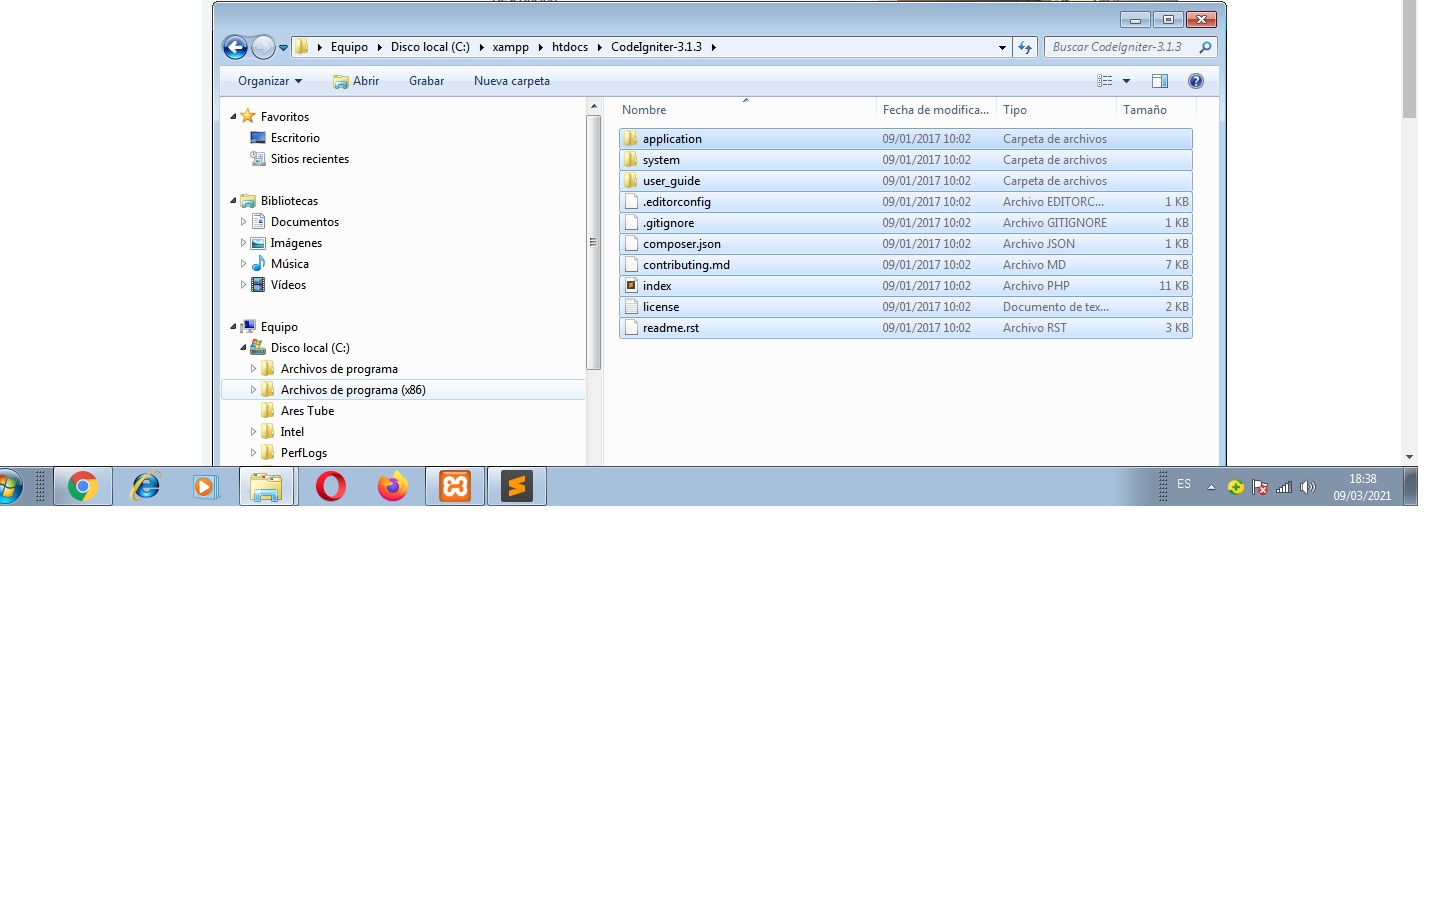This screenshot has height=900, width=1440.
Task: Open Opera browser from the taskbar
Action: point(331,487)
